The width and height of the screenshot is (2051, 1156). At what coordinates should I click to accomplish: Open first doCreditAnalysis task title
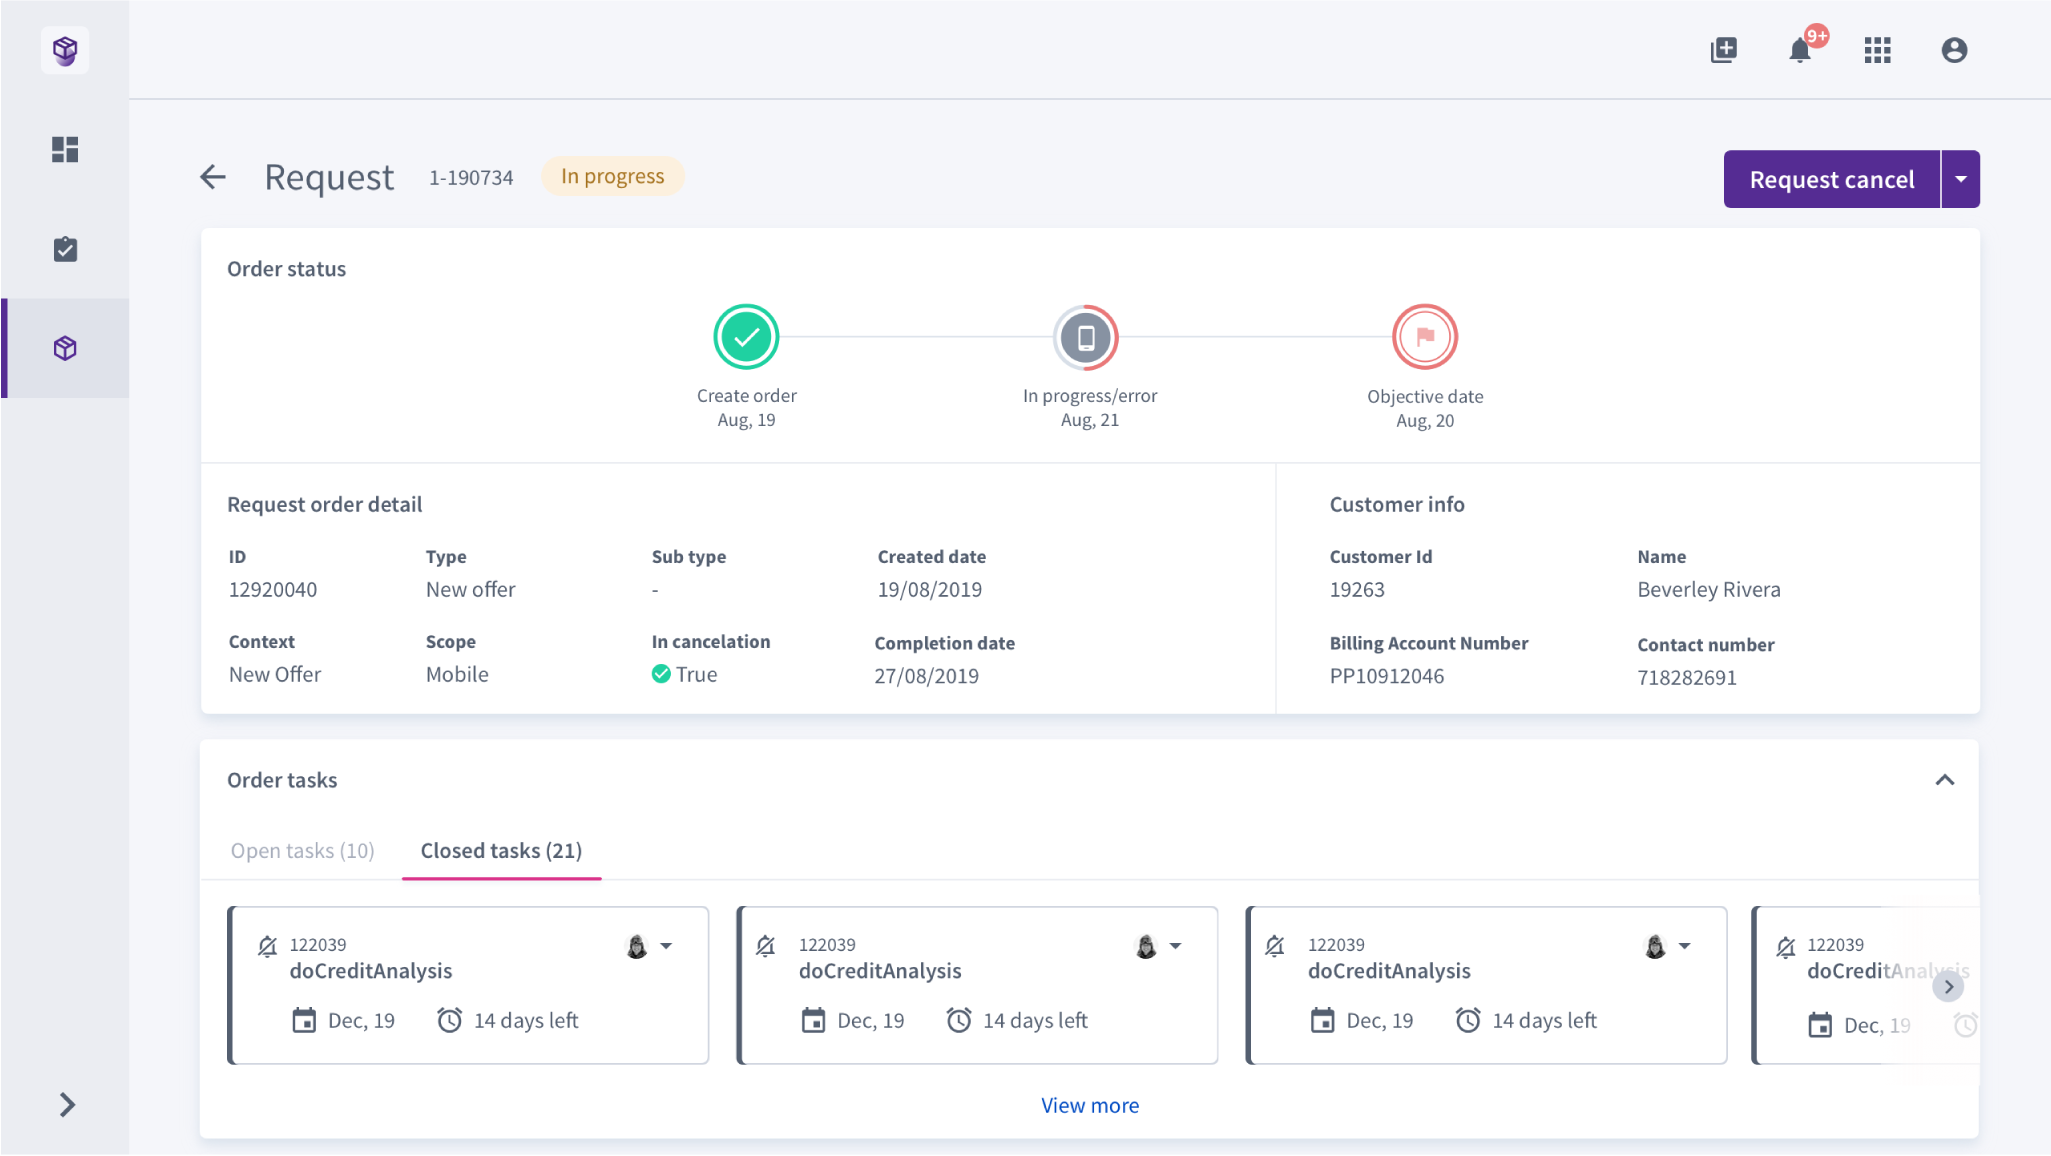[371, 971]
